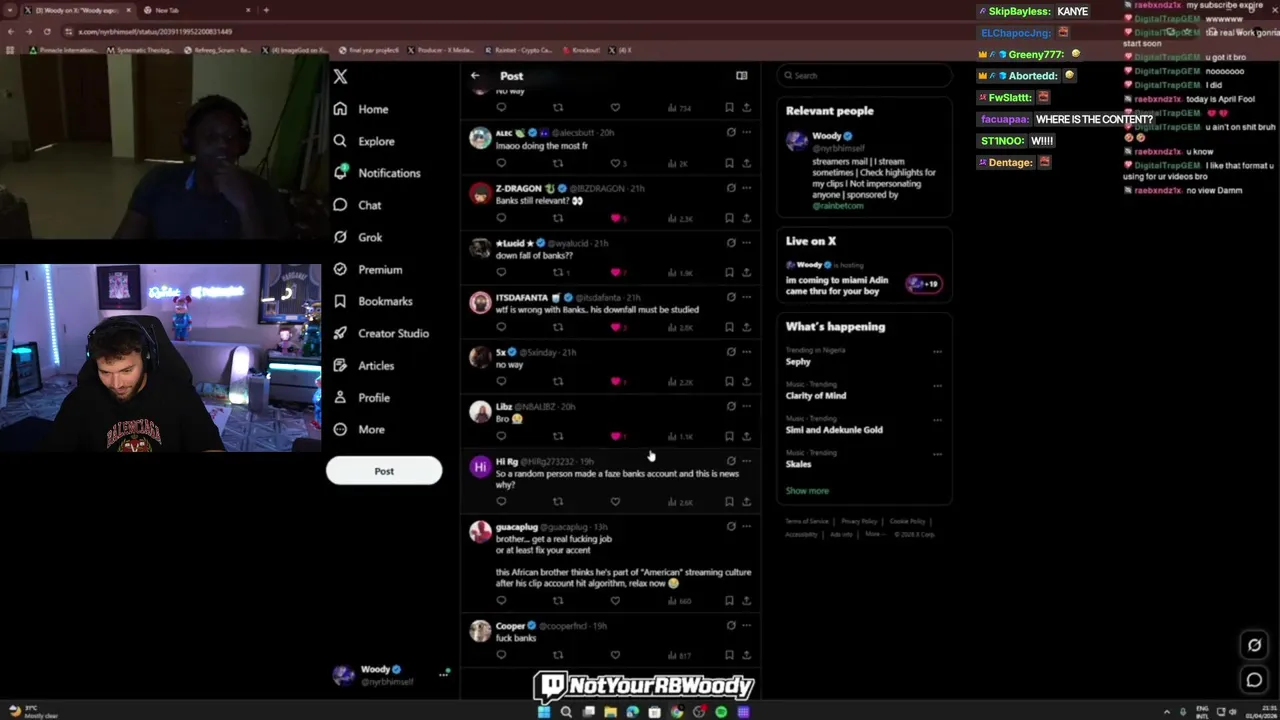Open the messages floating button bottom right
The image size is (1280, 720).
point(1254,680)
